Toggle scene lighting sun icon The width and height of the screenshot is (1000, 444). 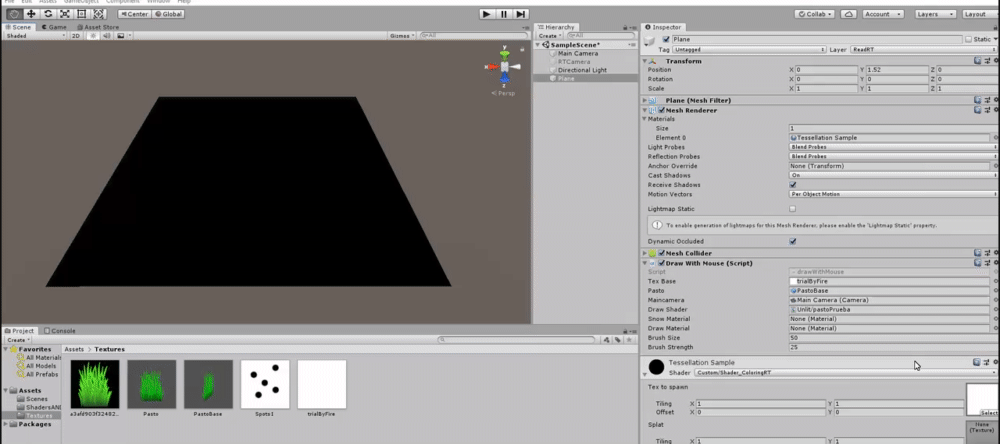[x=92, y=36]
